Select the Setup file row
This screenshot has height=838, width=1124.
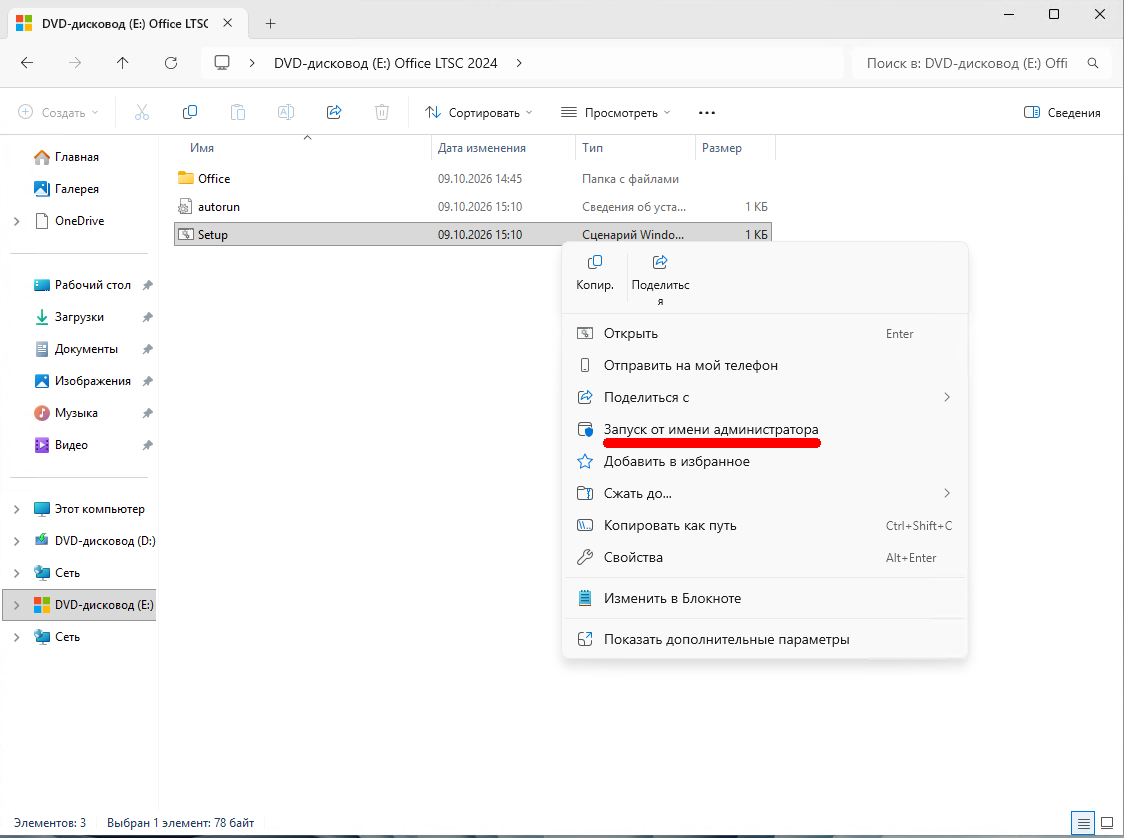[x=473, y=234]
